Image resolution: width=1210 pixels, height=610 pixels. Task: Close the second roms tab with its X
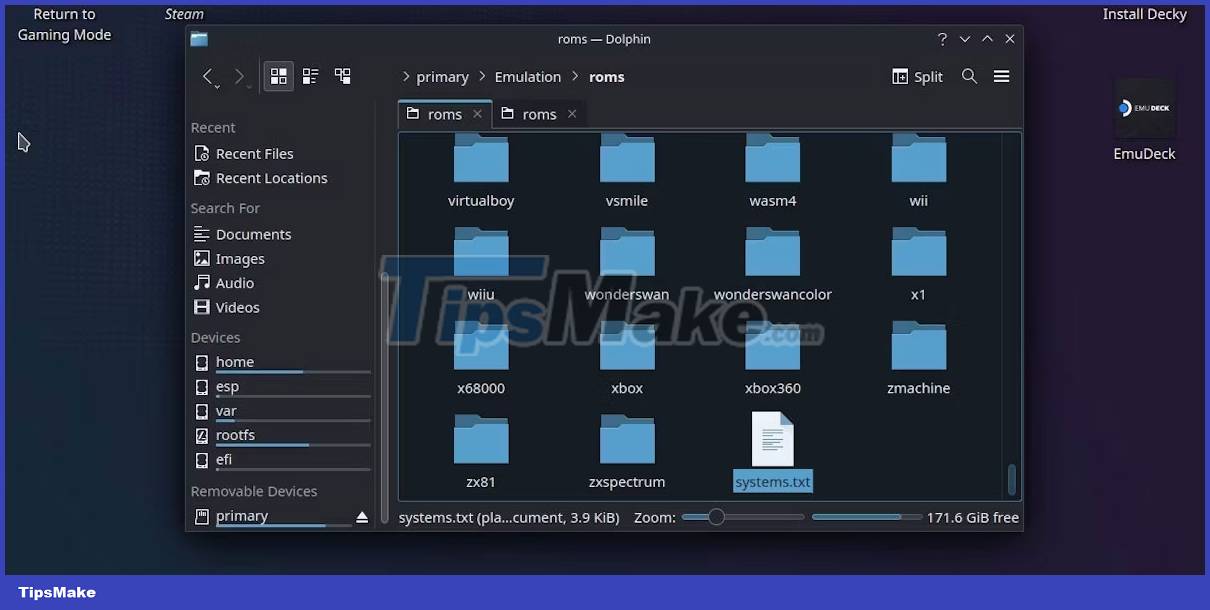click(571, 114)
